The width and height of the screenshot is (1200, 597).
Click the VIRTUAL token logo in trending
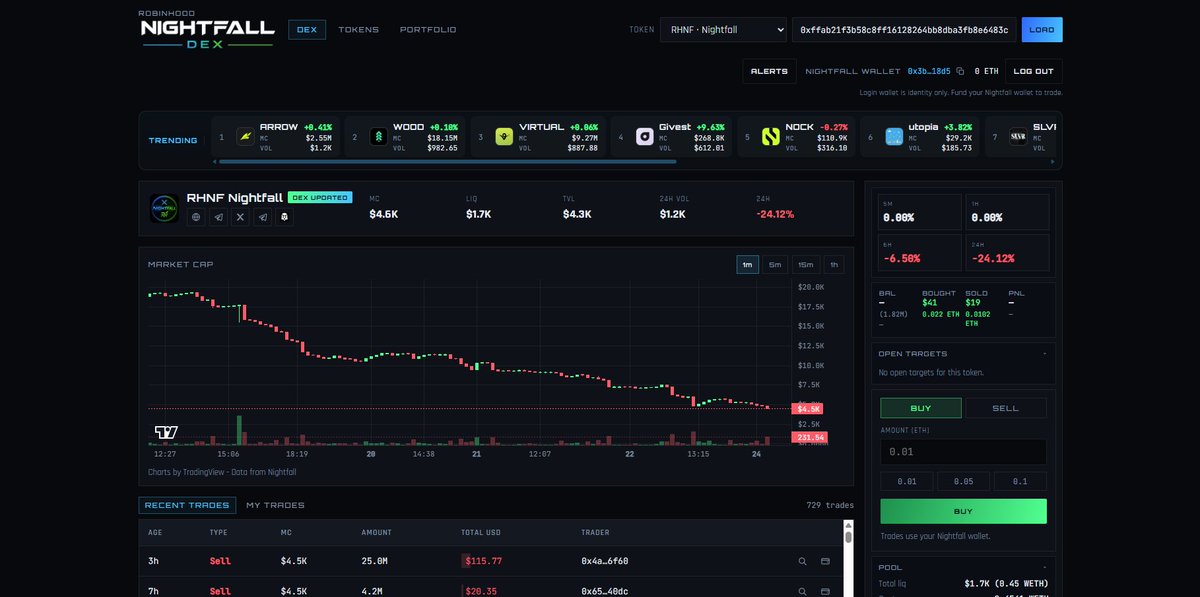pyautogui.click(x=504, y=137)
